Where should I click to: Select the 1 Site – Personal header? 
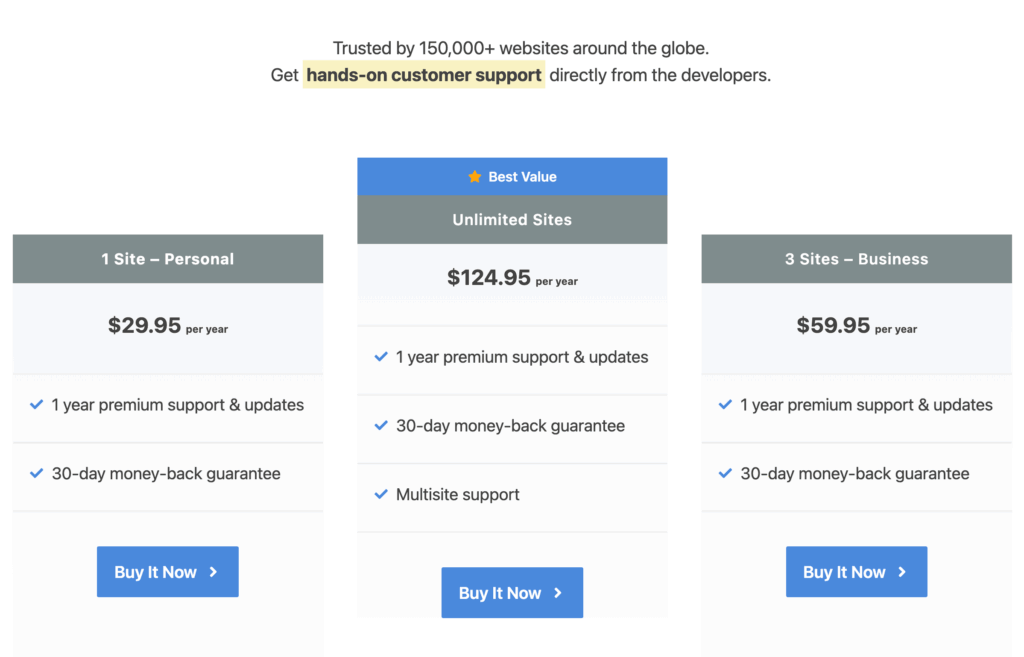click(x=167, y=259)
